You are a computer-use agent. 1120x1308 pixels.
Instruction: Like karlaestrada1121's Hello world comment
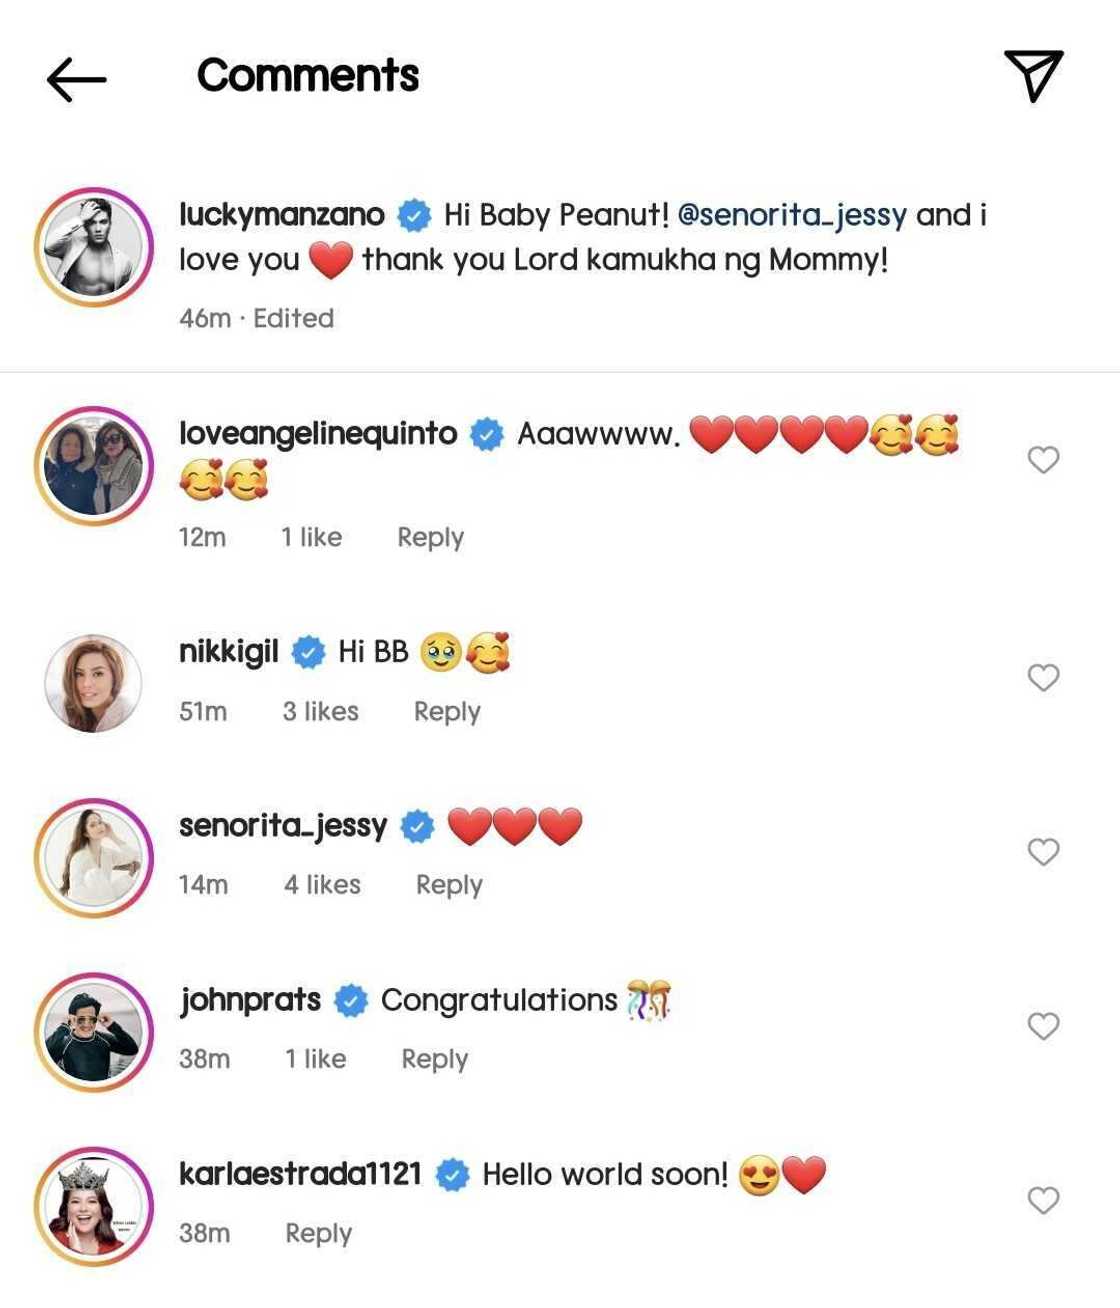(1043, 1200)
